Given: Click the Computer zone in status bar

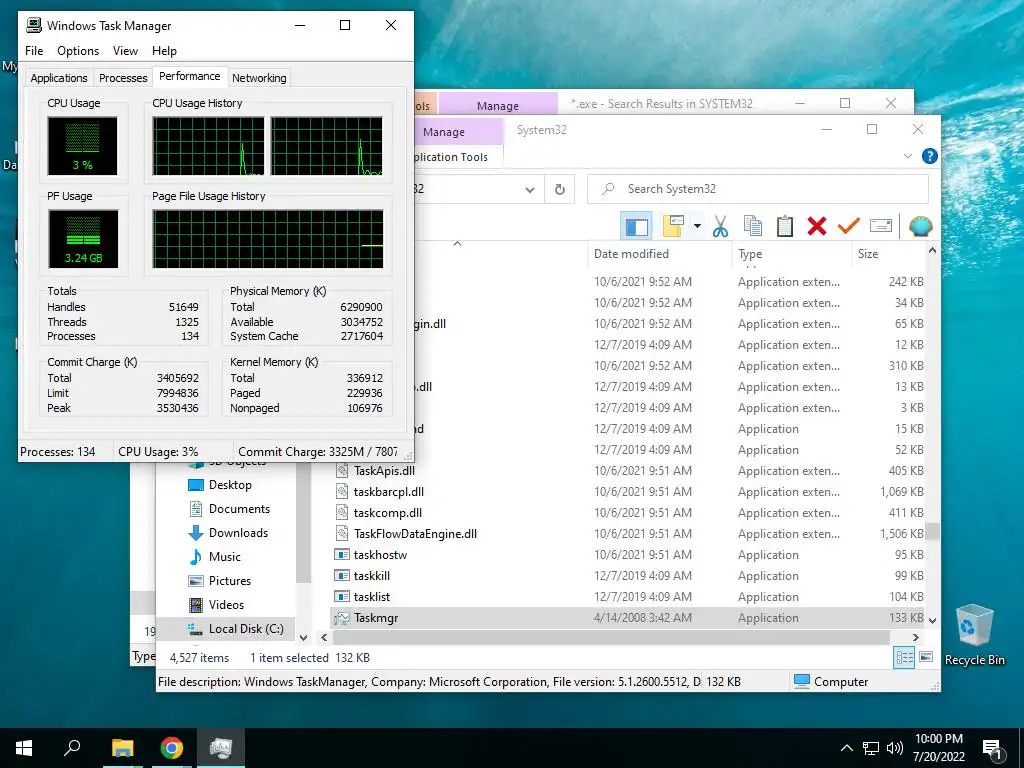Looking at the screenshot, I should [831, 682].
